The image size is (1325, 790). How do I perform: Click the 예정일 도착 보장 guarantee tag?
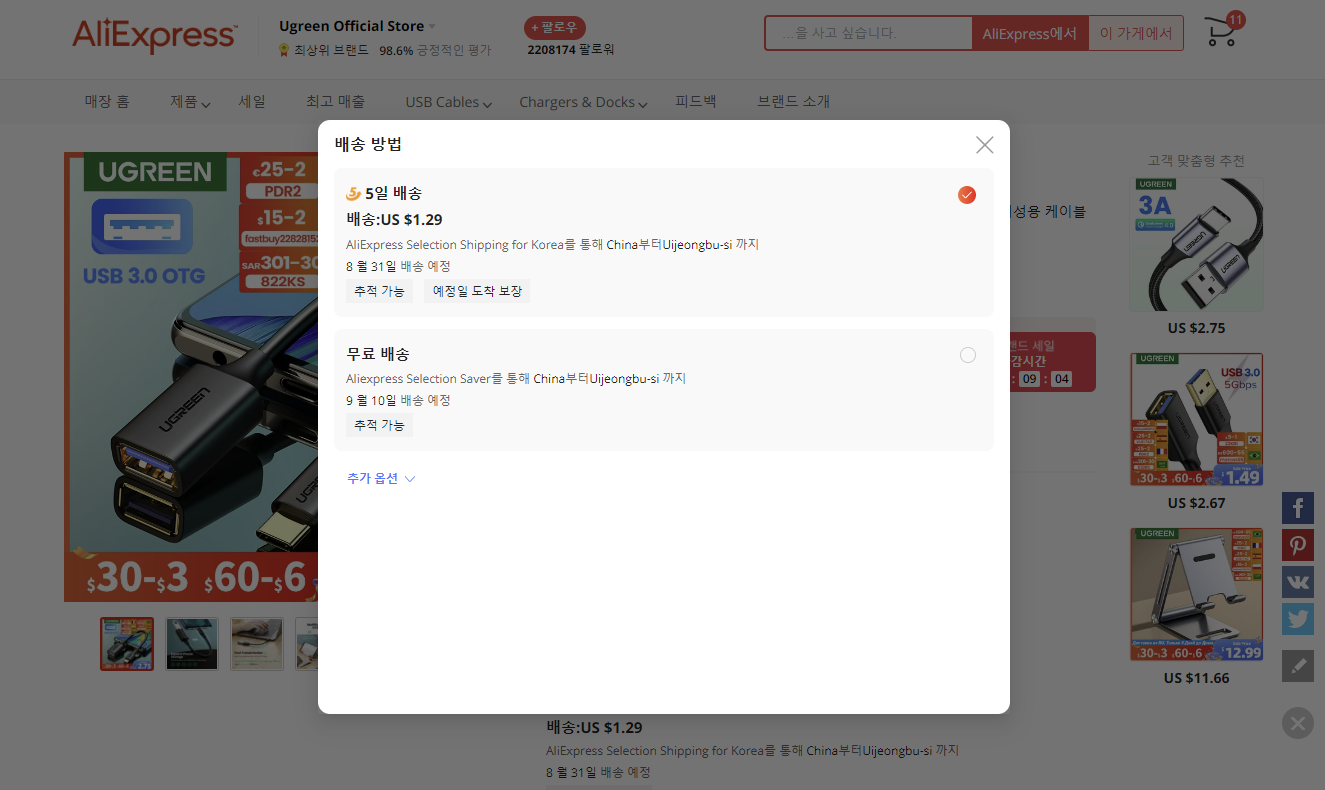[x=477, y=291]
